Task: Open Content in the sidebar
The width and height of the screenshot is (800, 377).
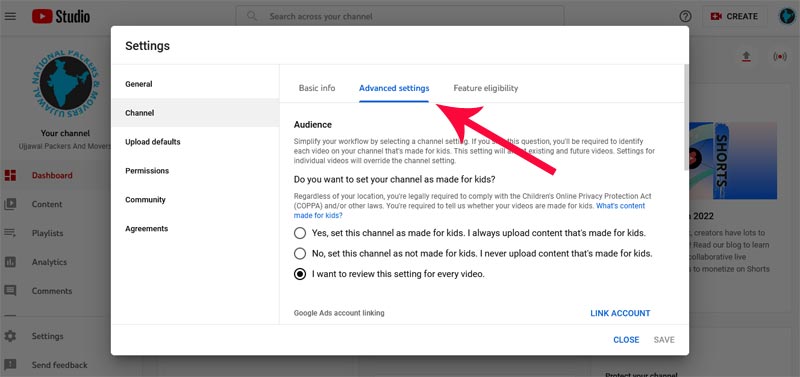Action: pos(47,205)
